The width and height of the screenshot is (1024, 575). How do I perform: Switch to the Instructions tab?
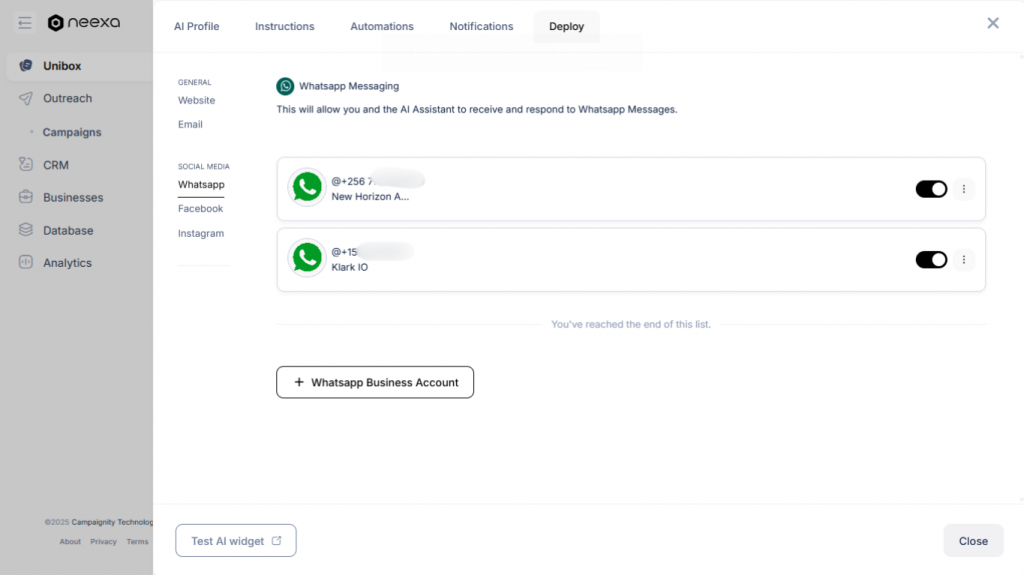(x=285, y=27)
